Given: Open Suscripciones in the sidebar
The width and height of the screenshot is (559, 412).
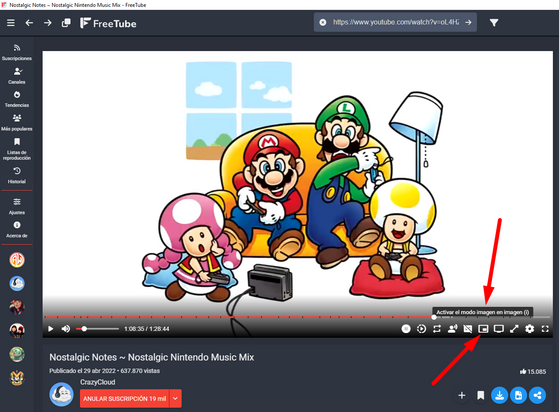Looking at the screenshot, I should pos(17,52).
